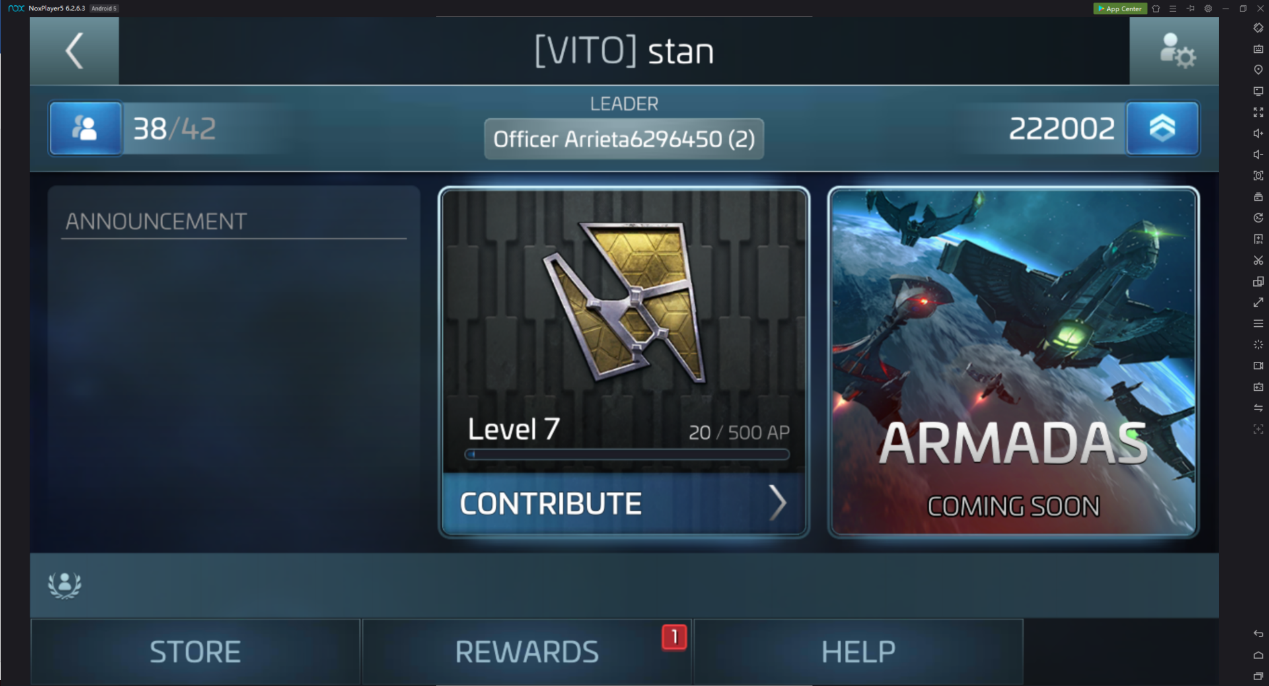Go back using the arrow beside [VITO] stan
Screen dimensions: 1269x686
(74, 50)
